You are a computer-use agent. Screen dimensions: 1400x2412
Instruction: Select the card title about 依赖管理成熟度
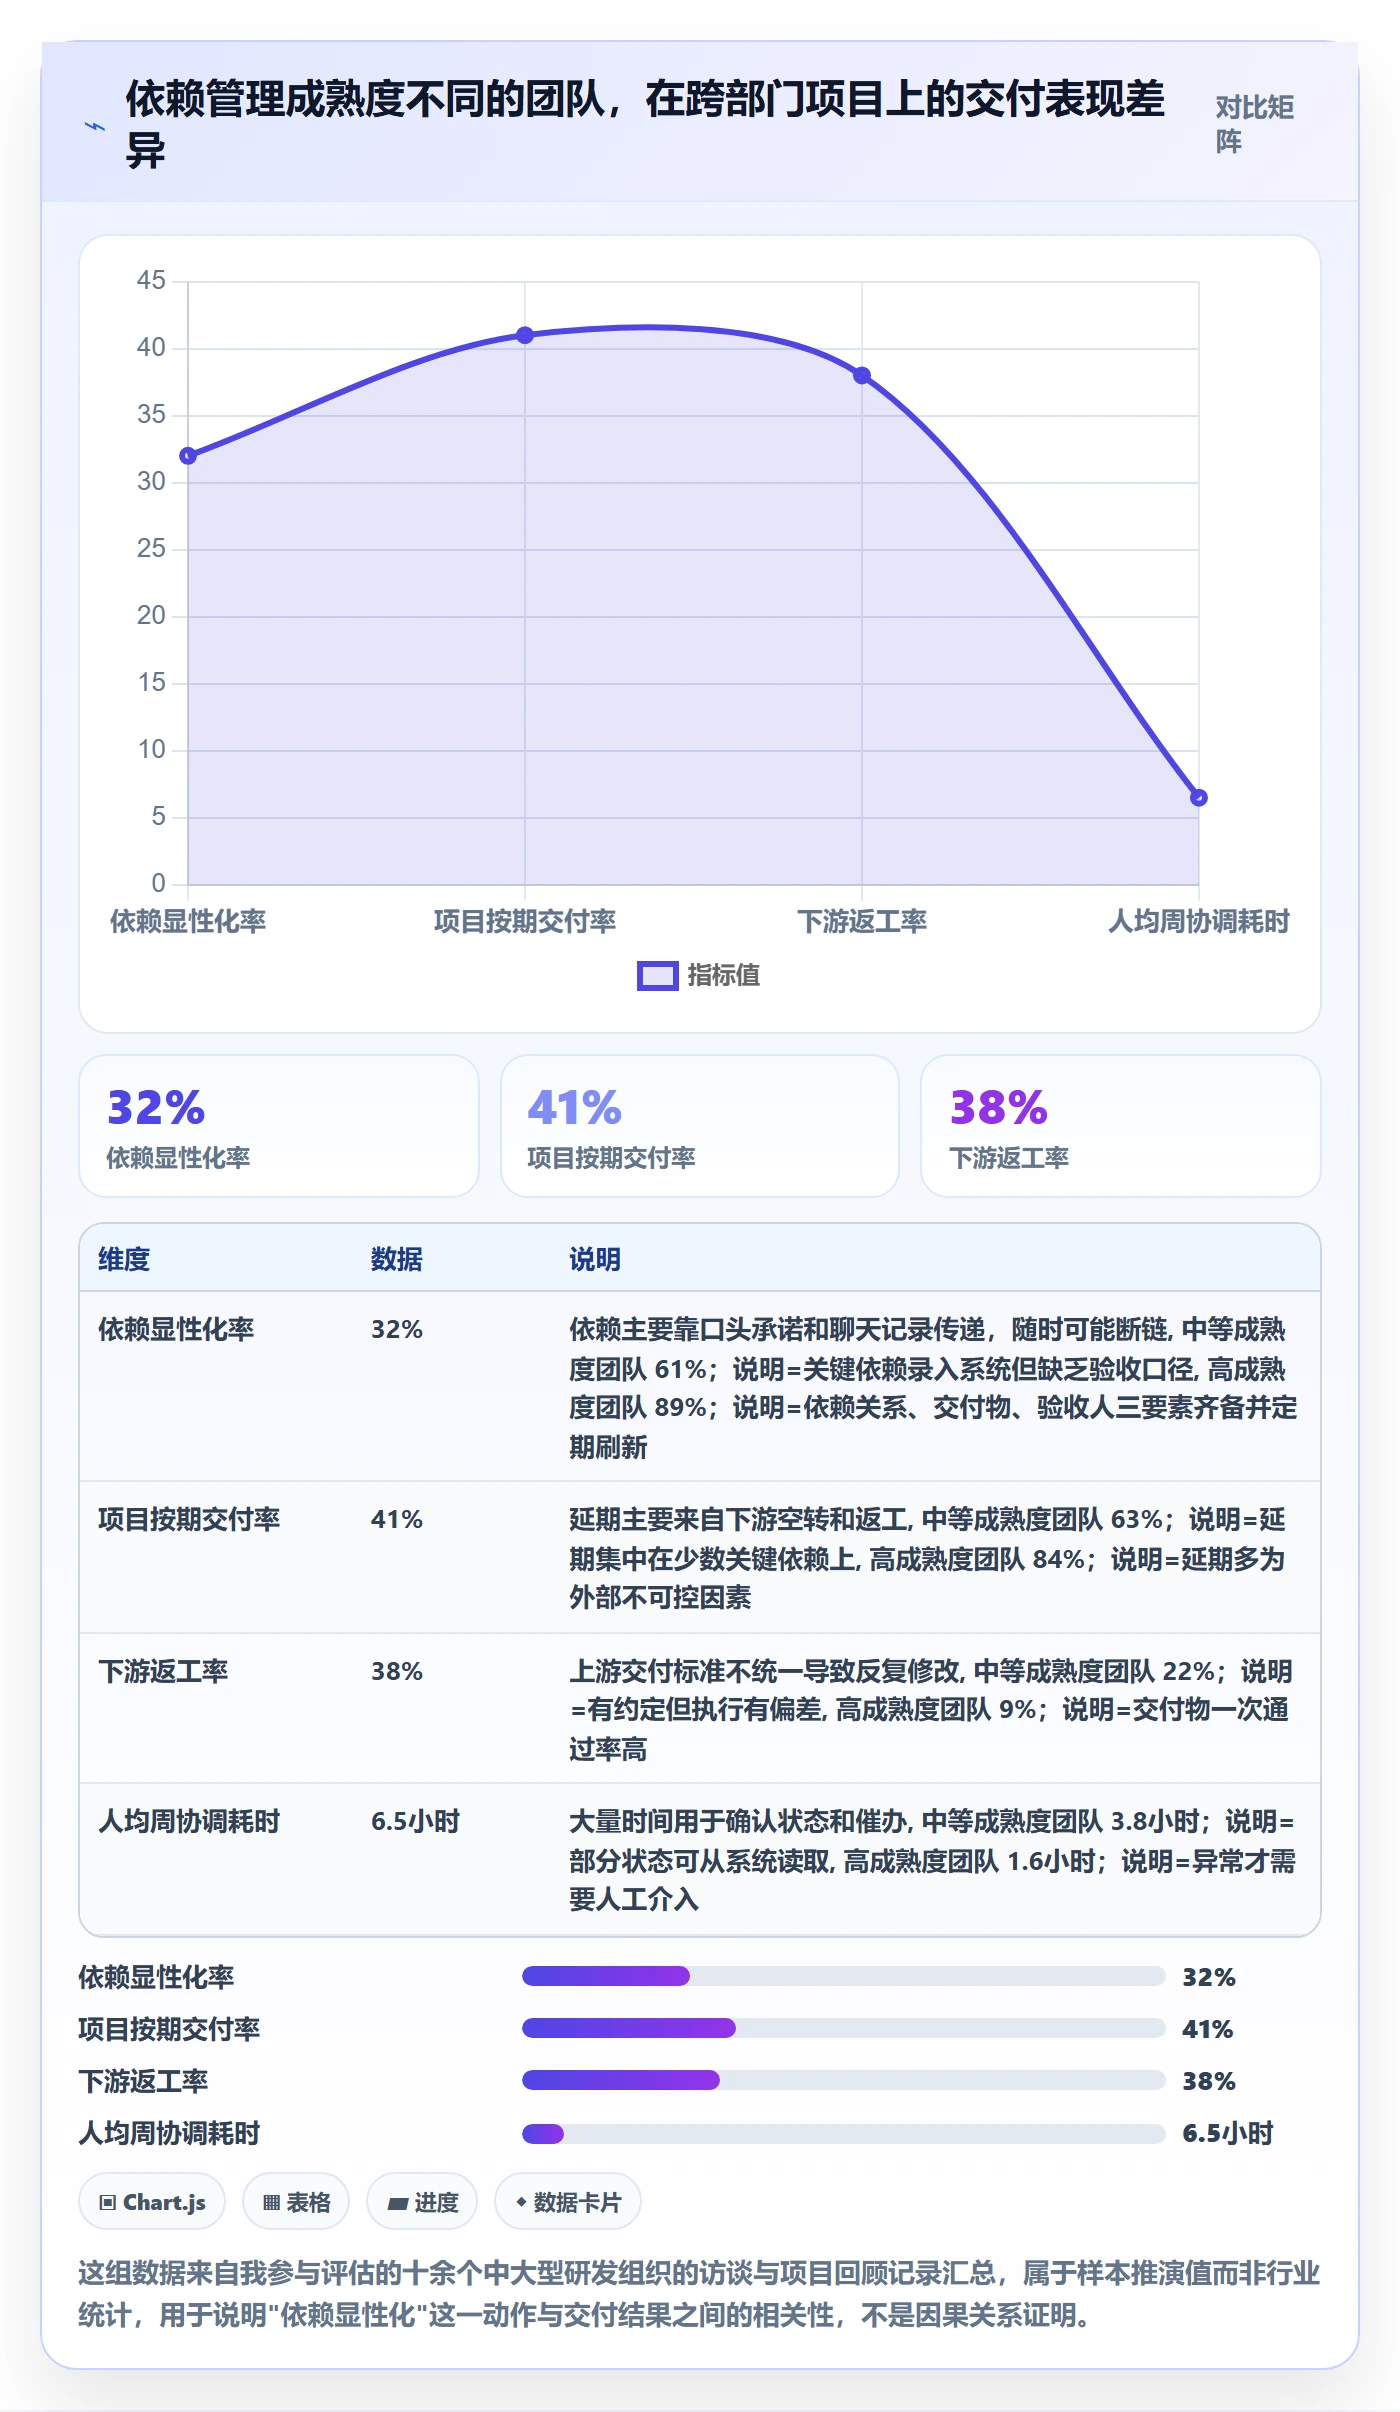[x=645, y=125]
